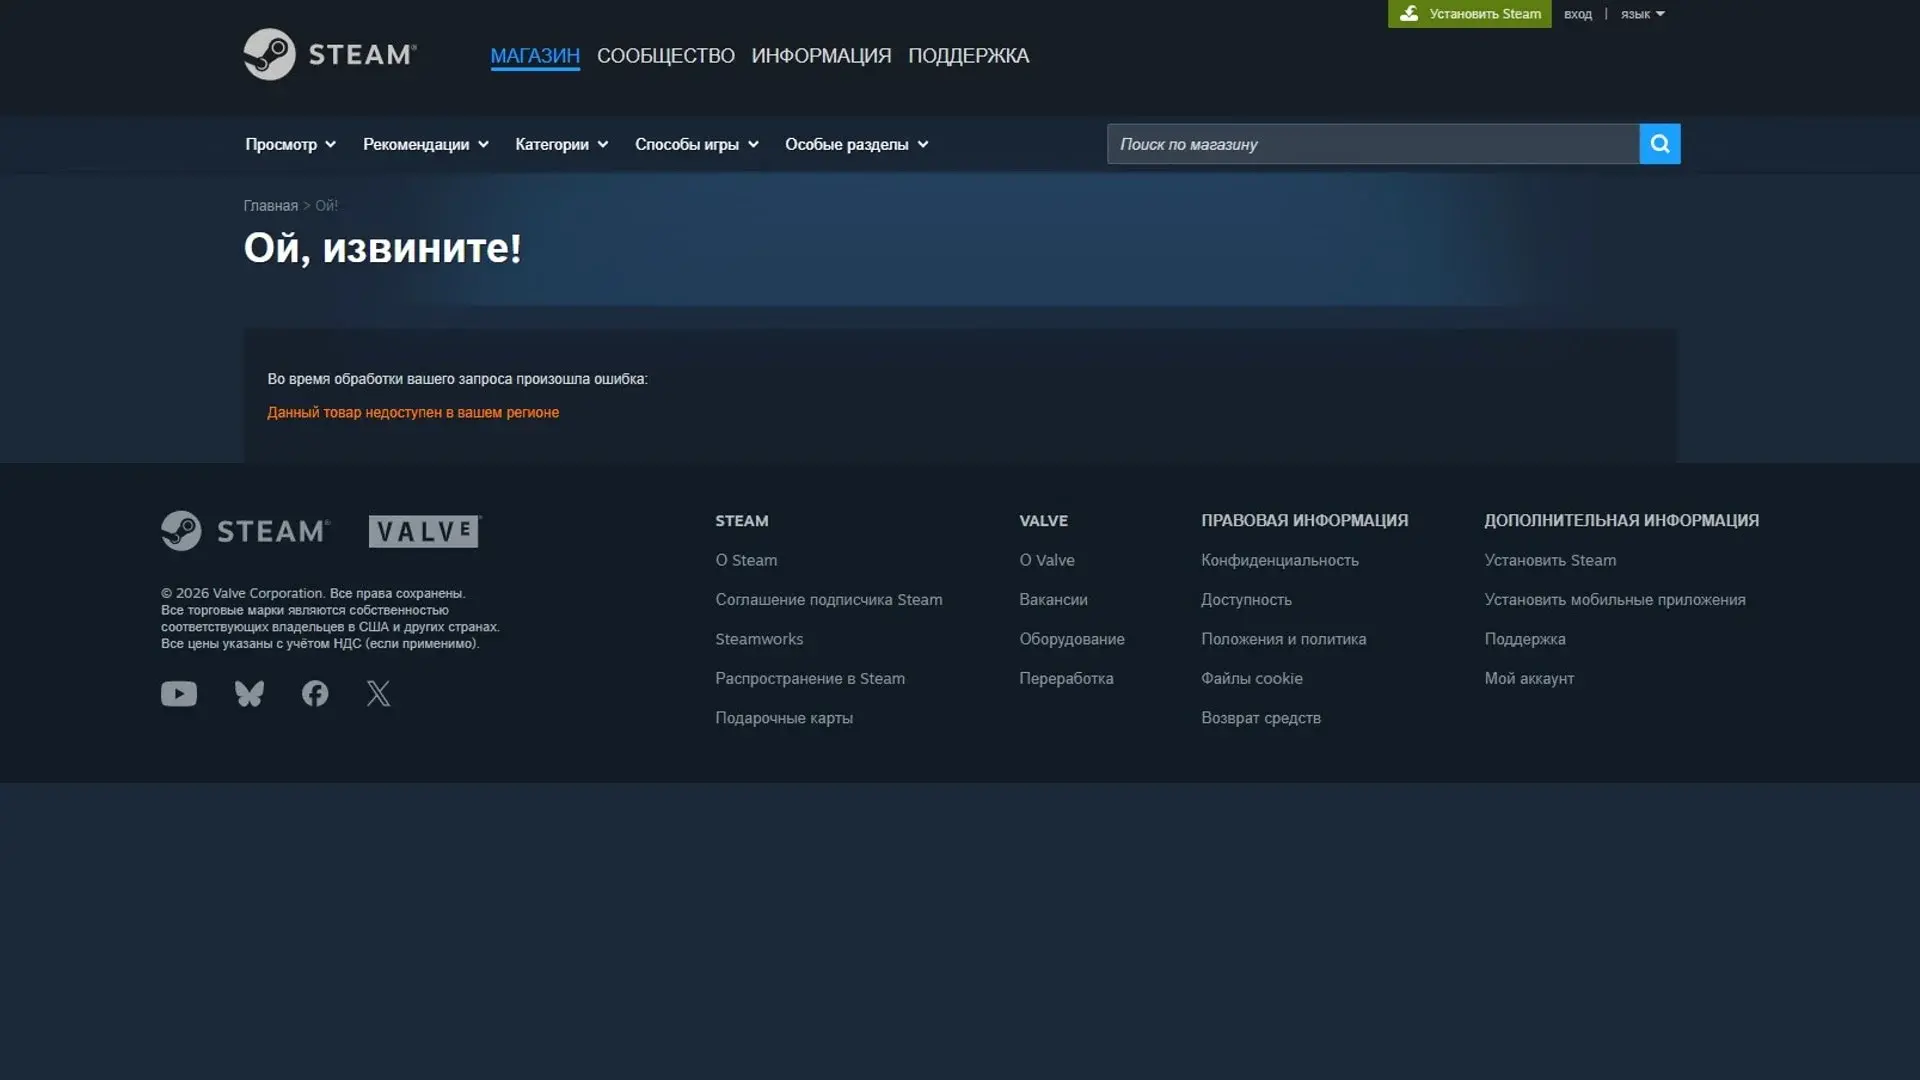Open the Возврат средств link
Image resolution: width=1920 pixels, height=1080 pixels.
[x=1261, y=717]
